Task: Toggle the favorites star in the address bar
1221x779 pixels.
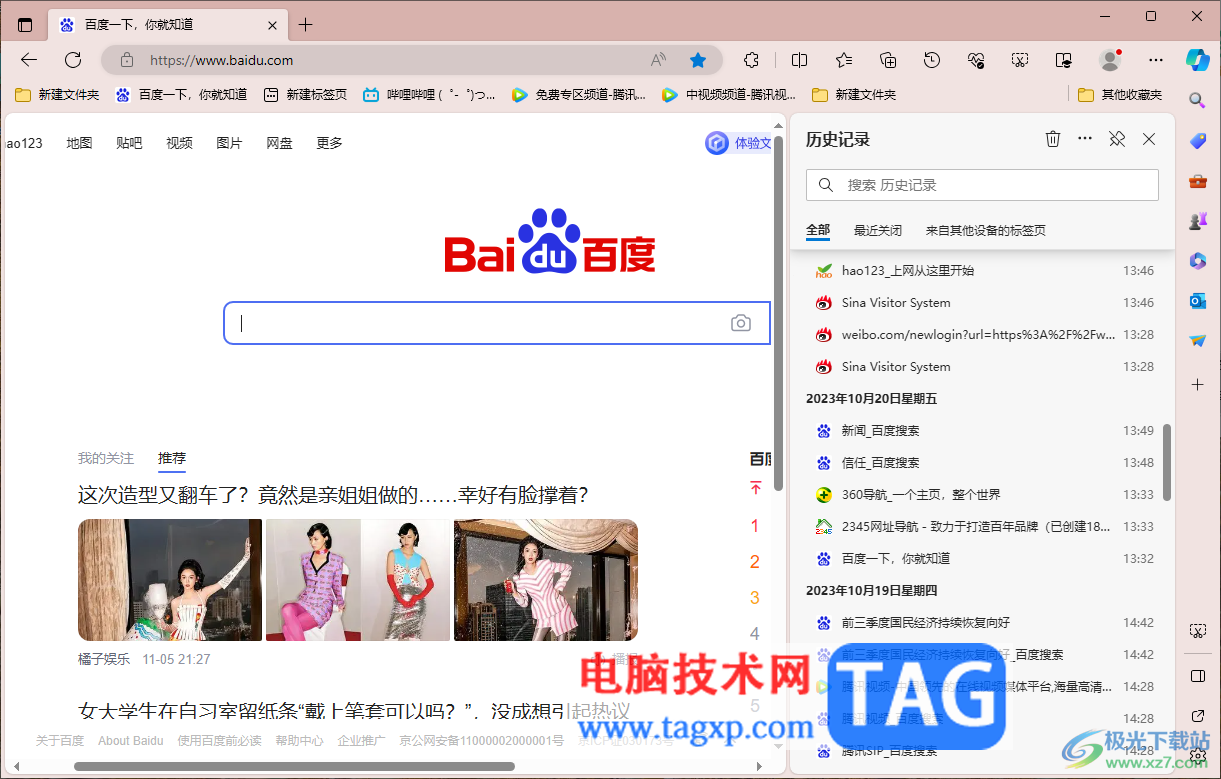Action: pyautogui.click(x=697, y=60)
